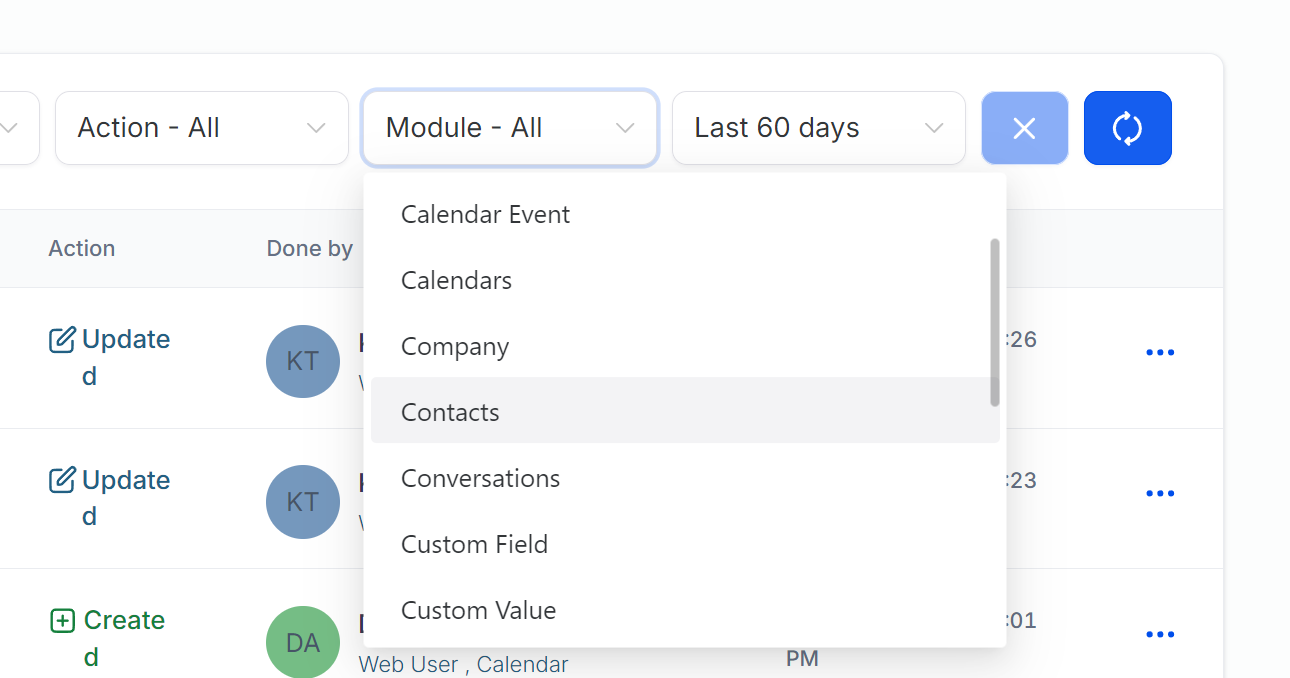Choose Conversations in the module list

coord(685,478)
